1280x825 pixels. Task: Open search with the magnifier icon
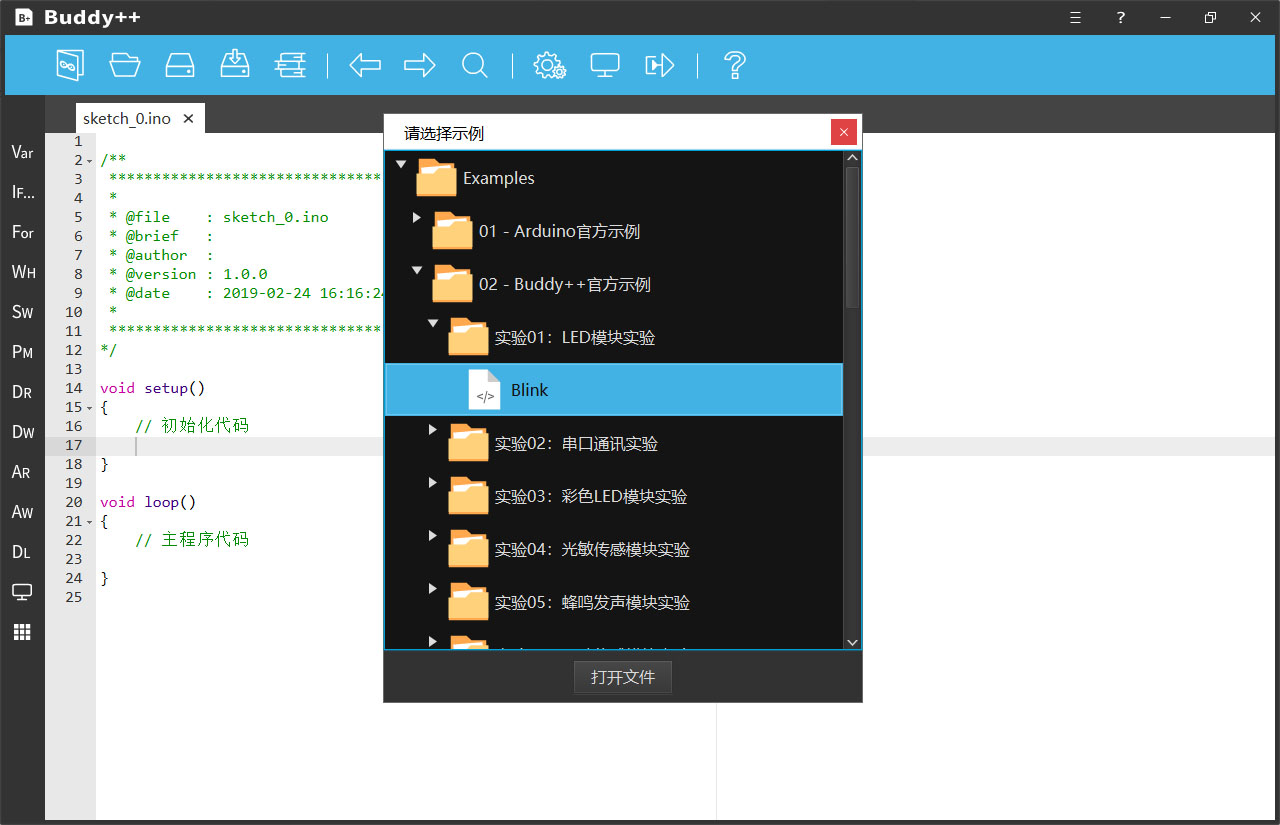pos(475,65)
